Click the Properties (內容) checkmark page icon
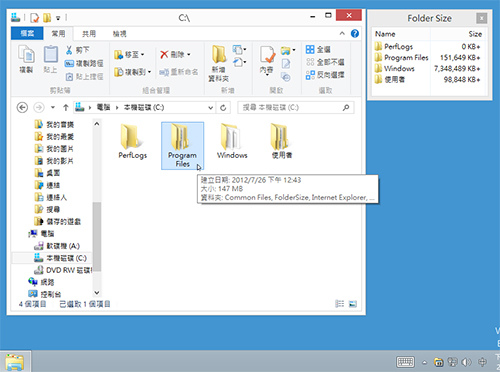The width and height of the screenshot is (500, 372). tap(267, 55)
